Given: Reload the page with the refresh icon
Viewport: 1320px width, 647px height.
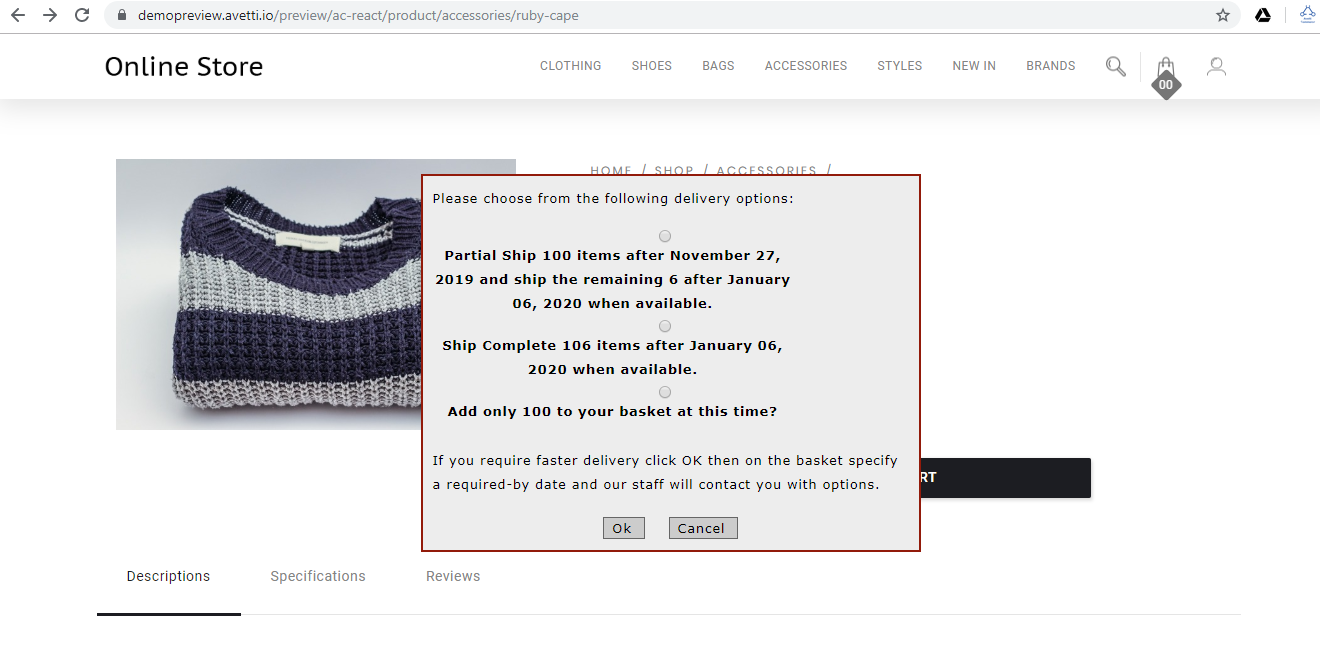Looking at the screenshot, I should (x=83, y=15).
